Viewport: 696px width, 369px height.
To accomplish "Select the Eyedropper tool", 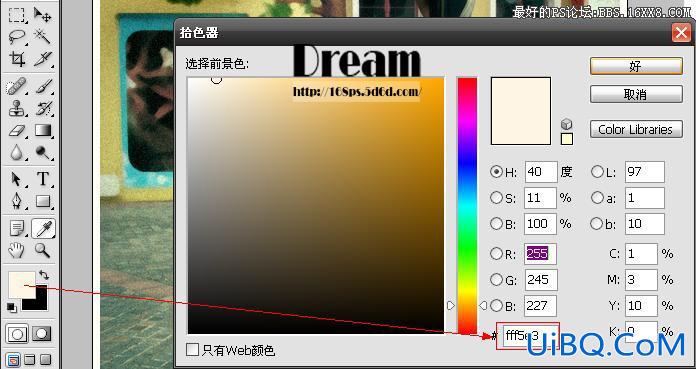I will (43, 229).
